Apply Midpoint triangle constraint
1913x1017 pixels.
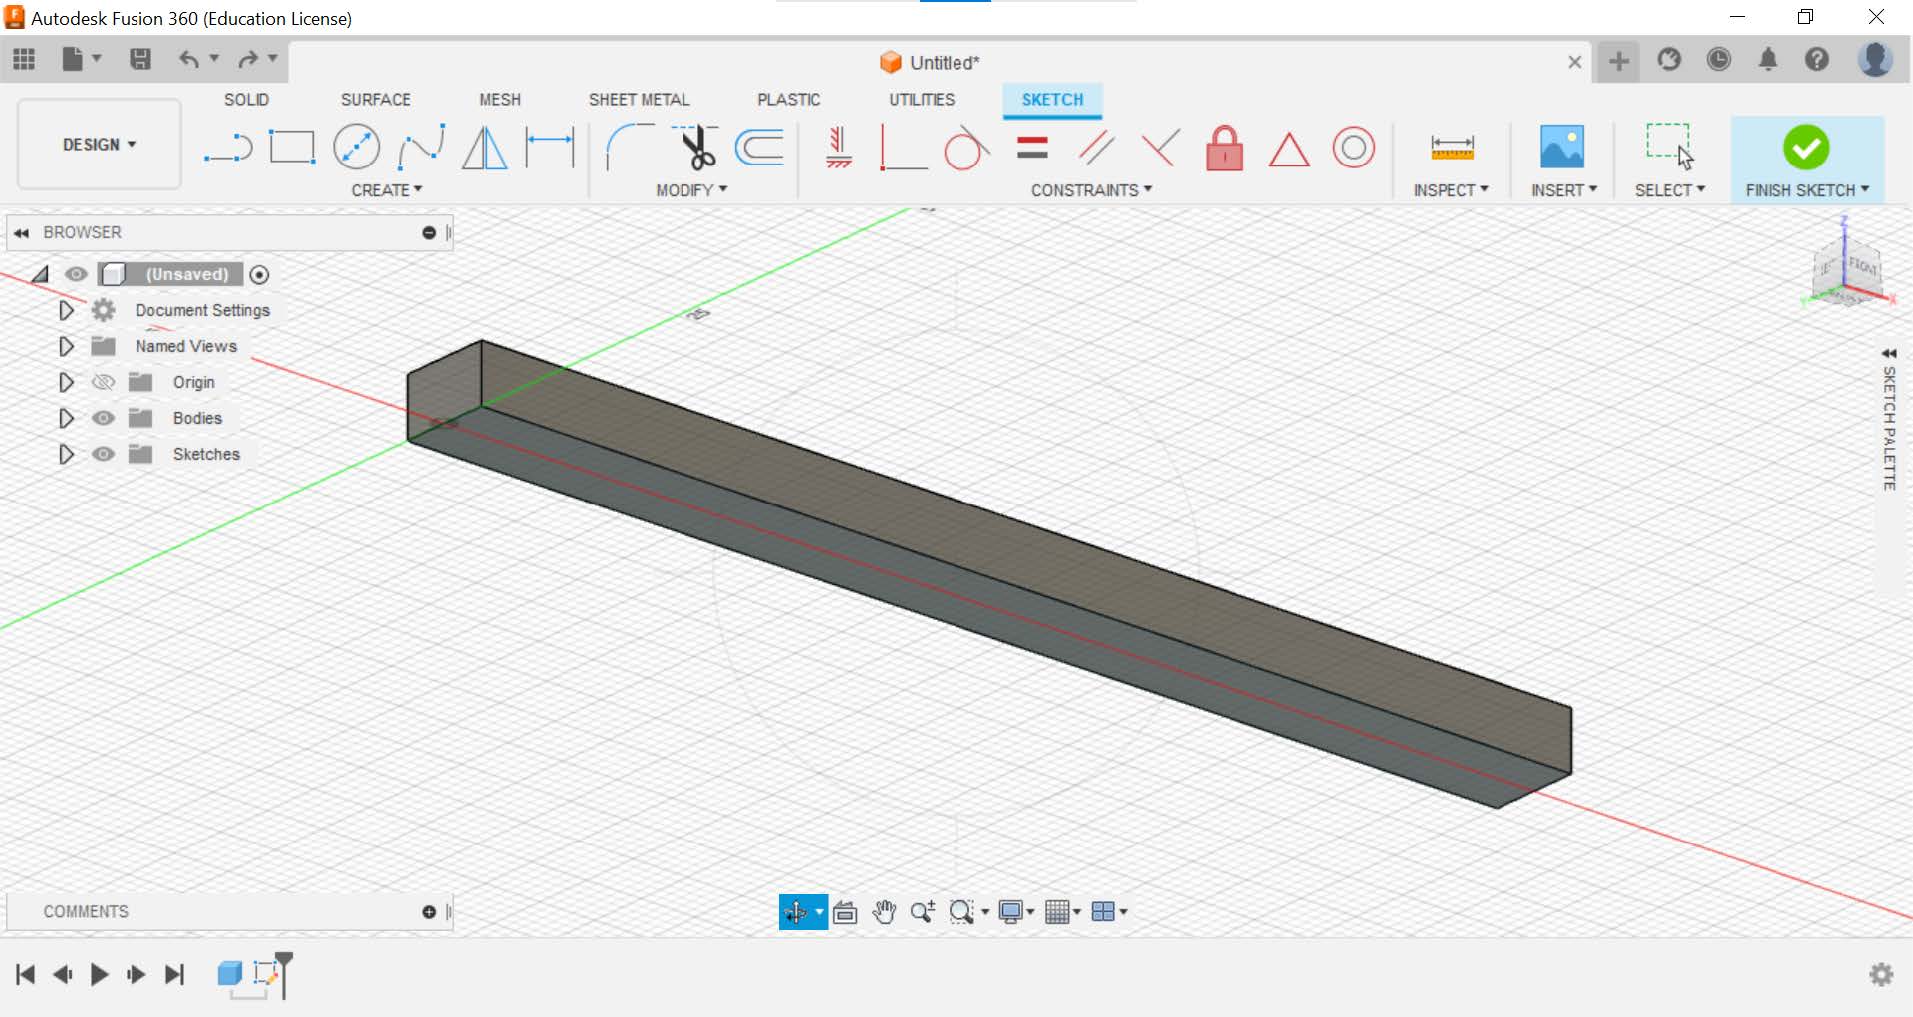pyautogui.click(x=1289, y=149)
